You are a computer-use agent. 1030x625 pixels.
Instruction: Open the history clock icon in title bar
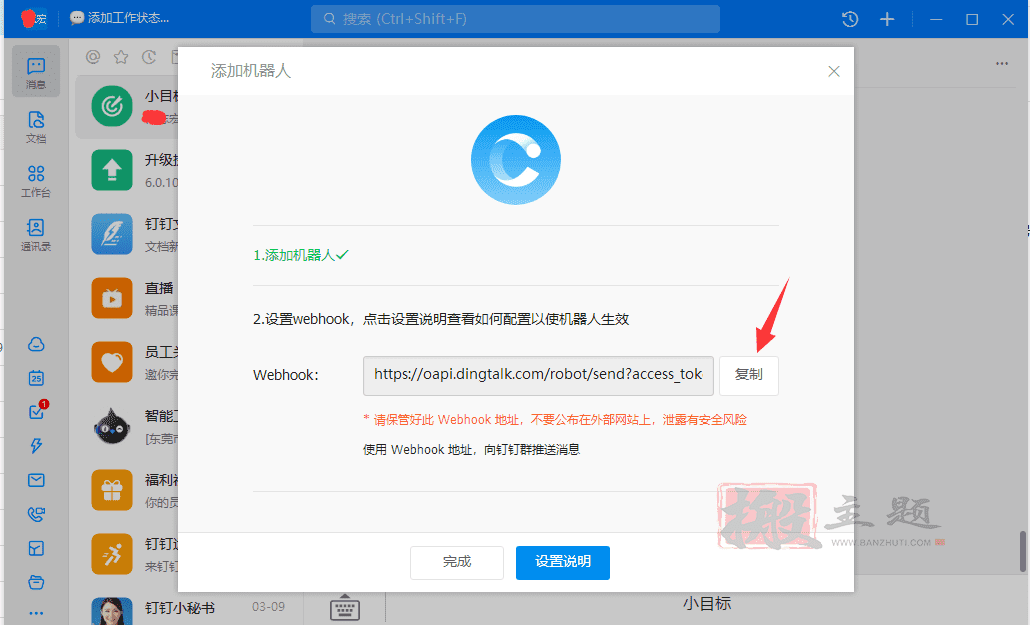click(x=850, y=19)
